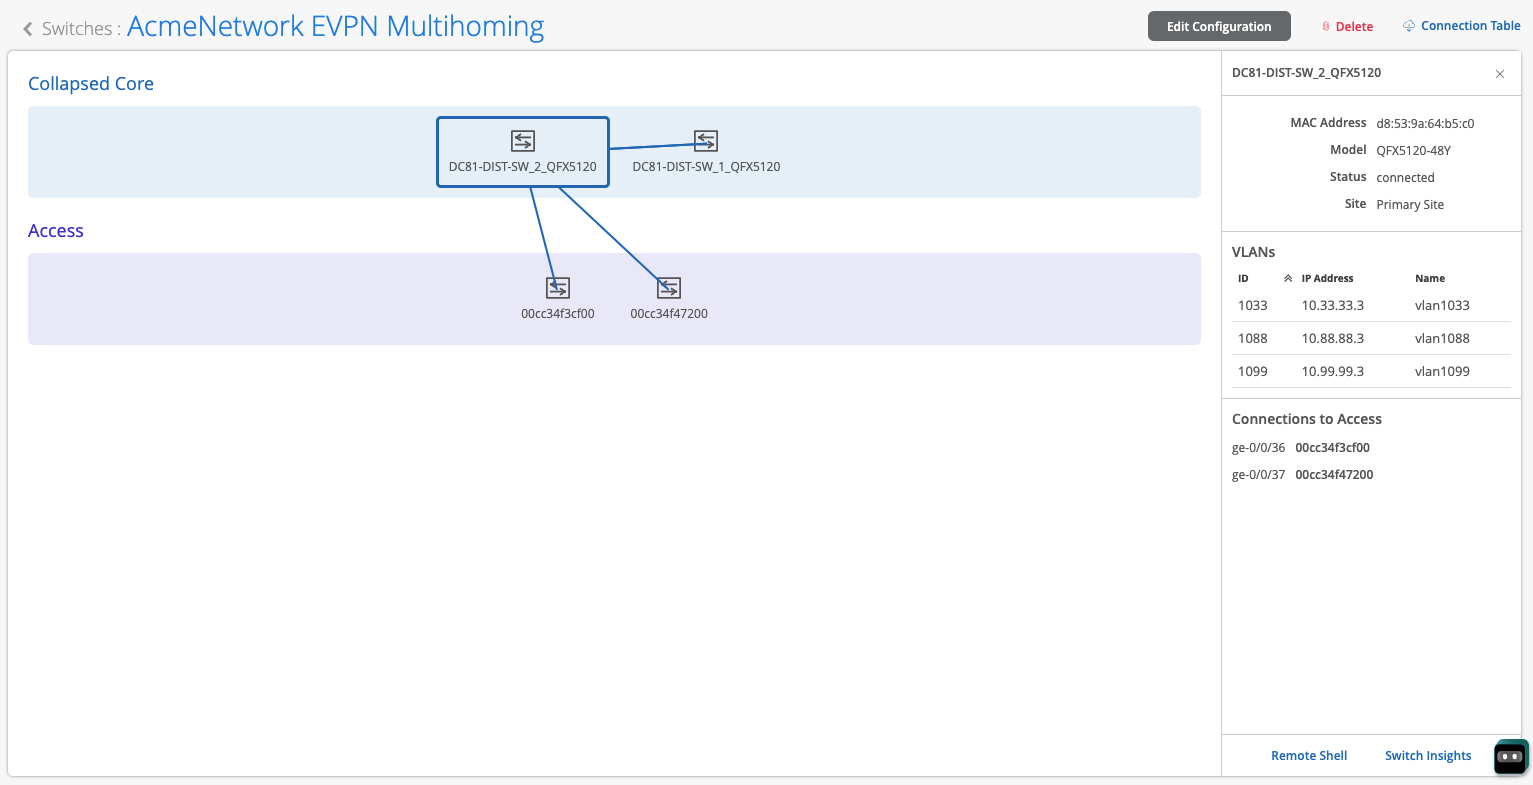
Task: Click VLAN 1099 row
Action: [1370, 372]
